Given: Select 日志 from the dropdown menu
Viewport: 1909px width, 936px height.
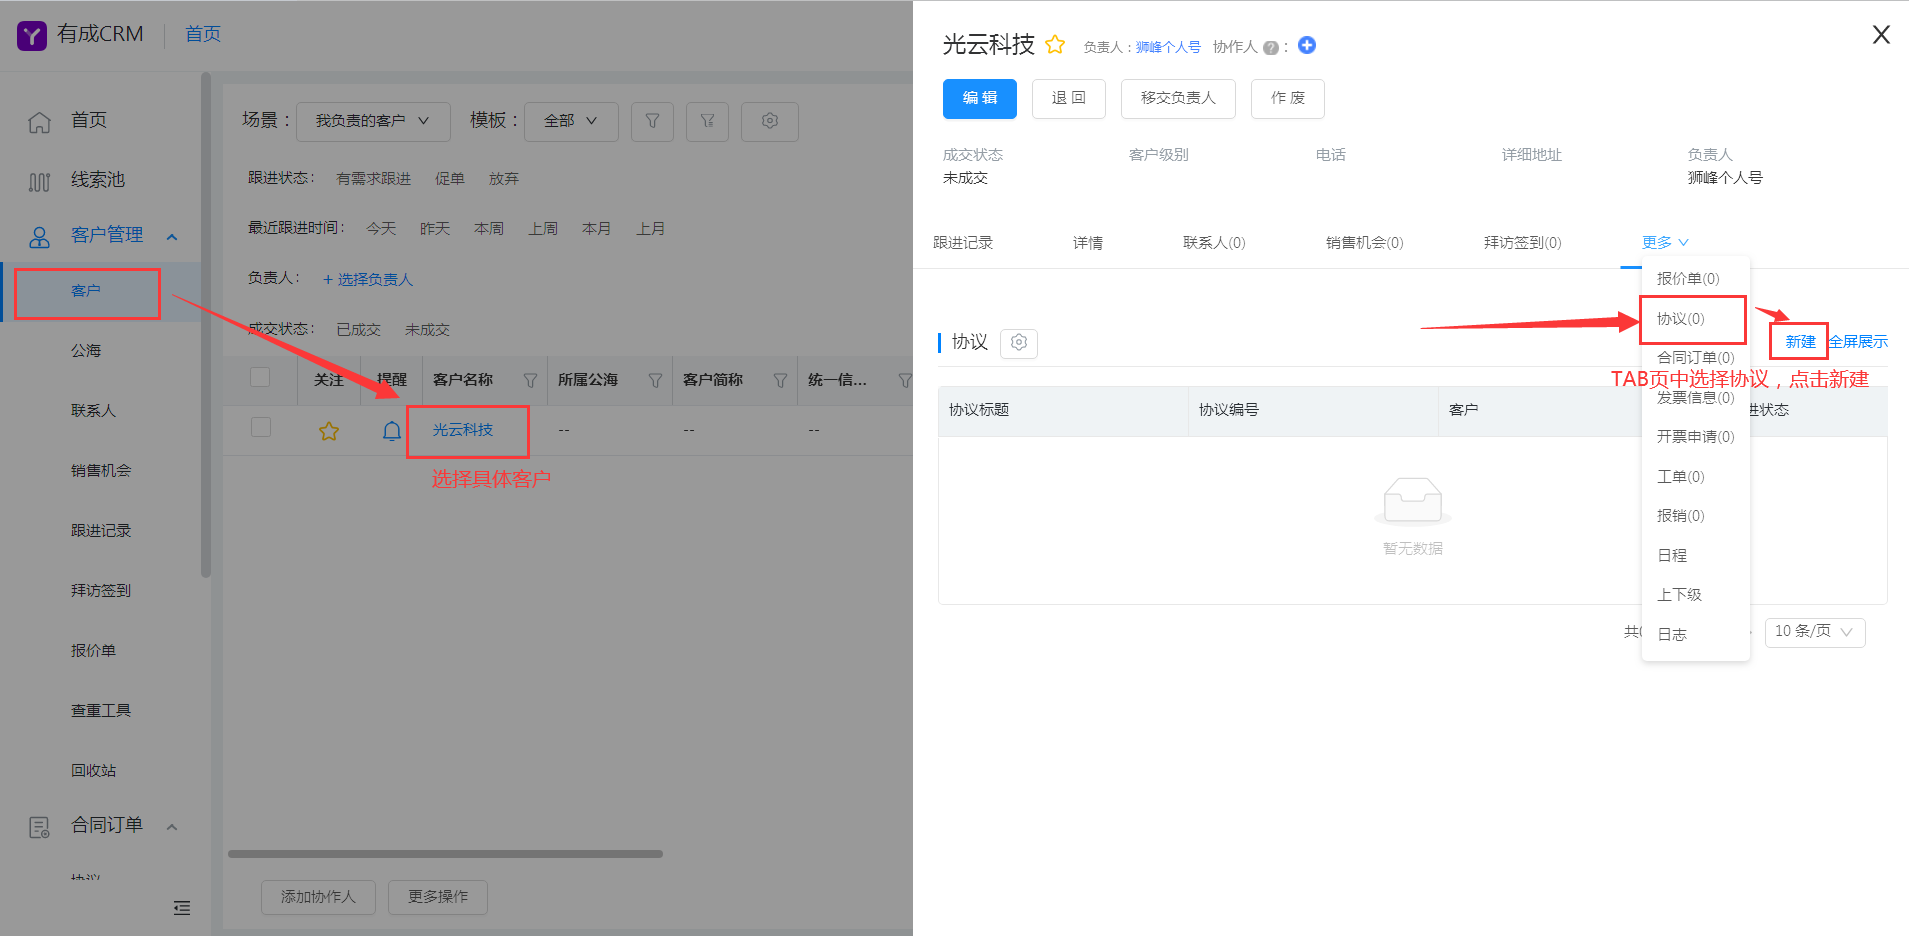Looking at the screenshot, I should pyautogui.click(x=1696, y=635).
